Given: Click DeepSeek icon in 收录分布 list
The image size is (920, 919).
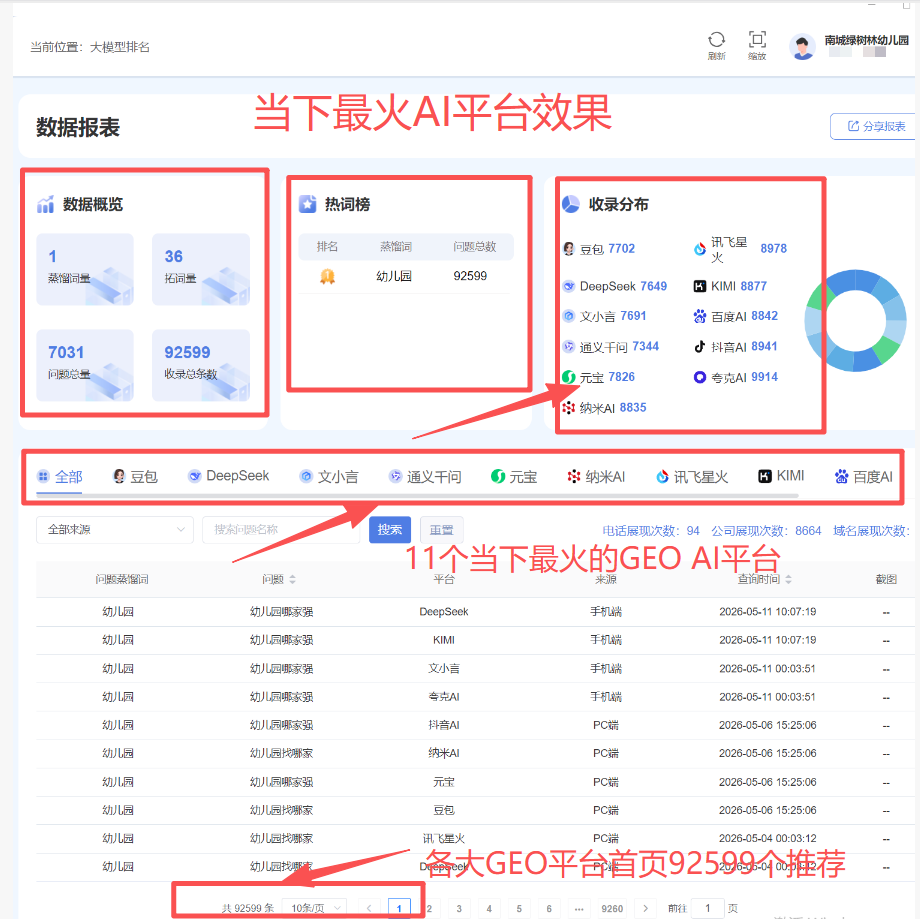Looking at the screenshot, I should tap(569, 286).
